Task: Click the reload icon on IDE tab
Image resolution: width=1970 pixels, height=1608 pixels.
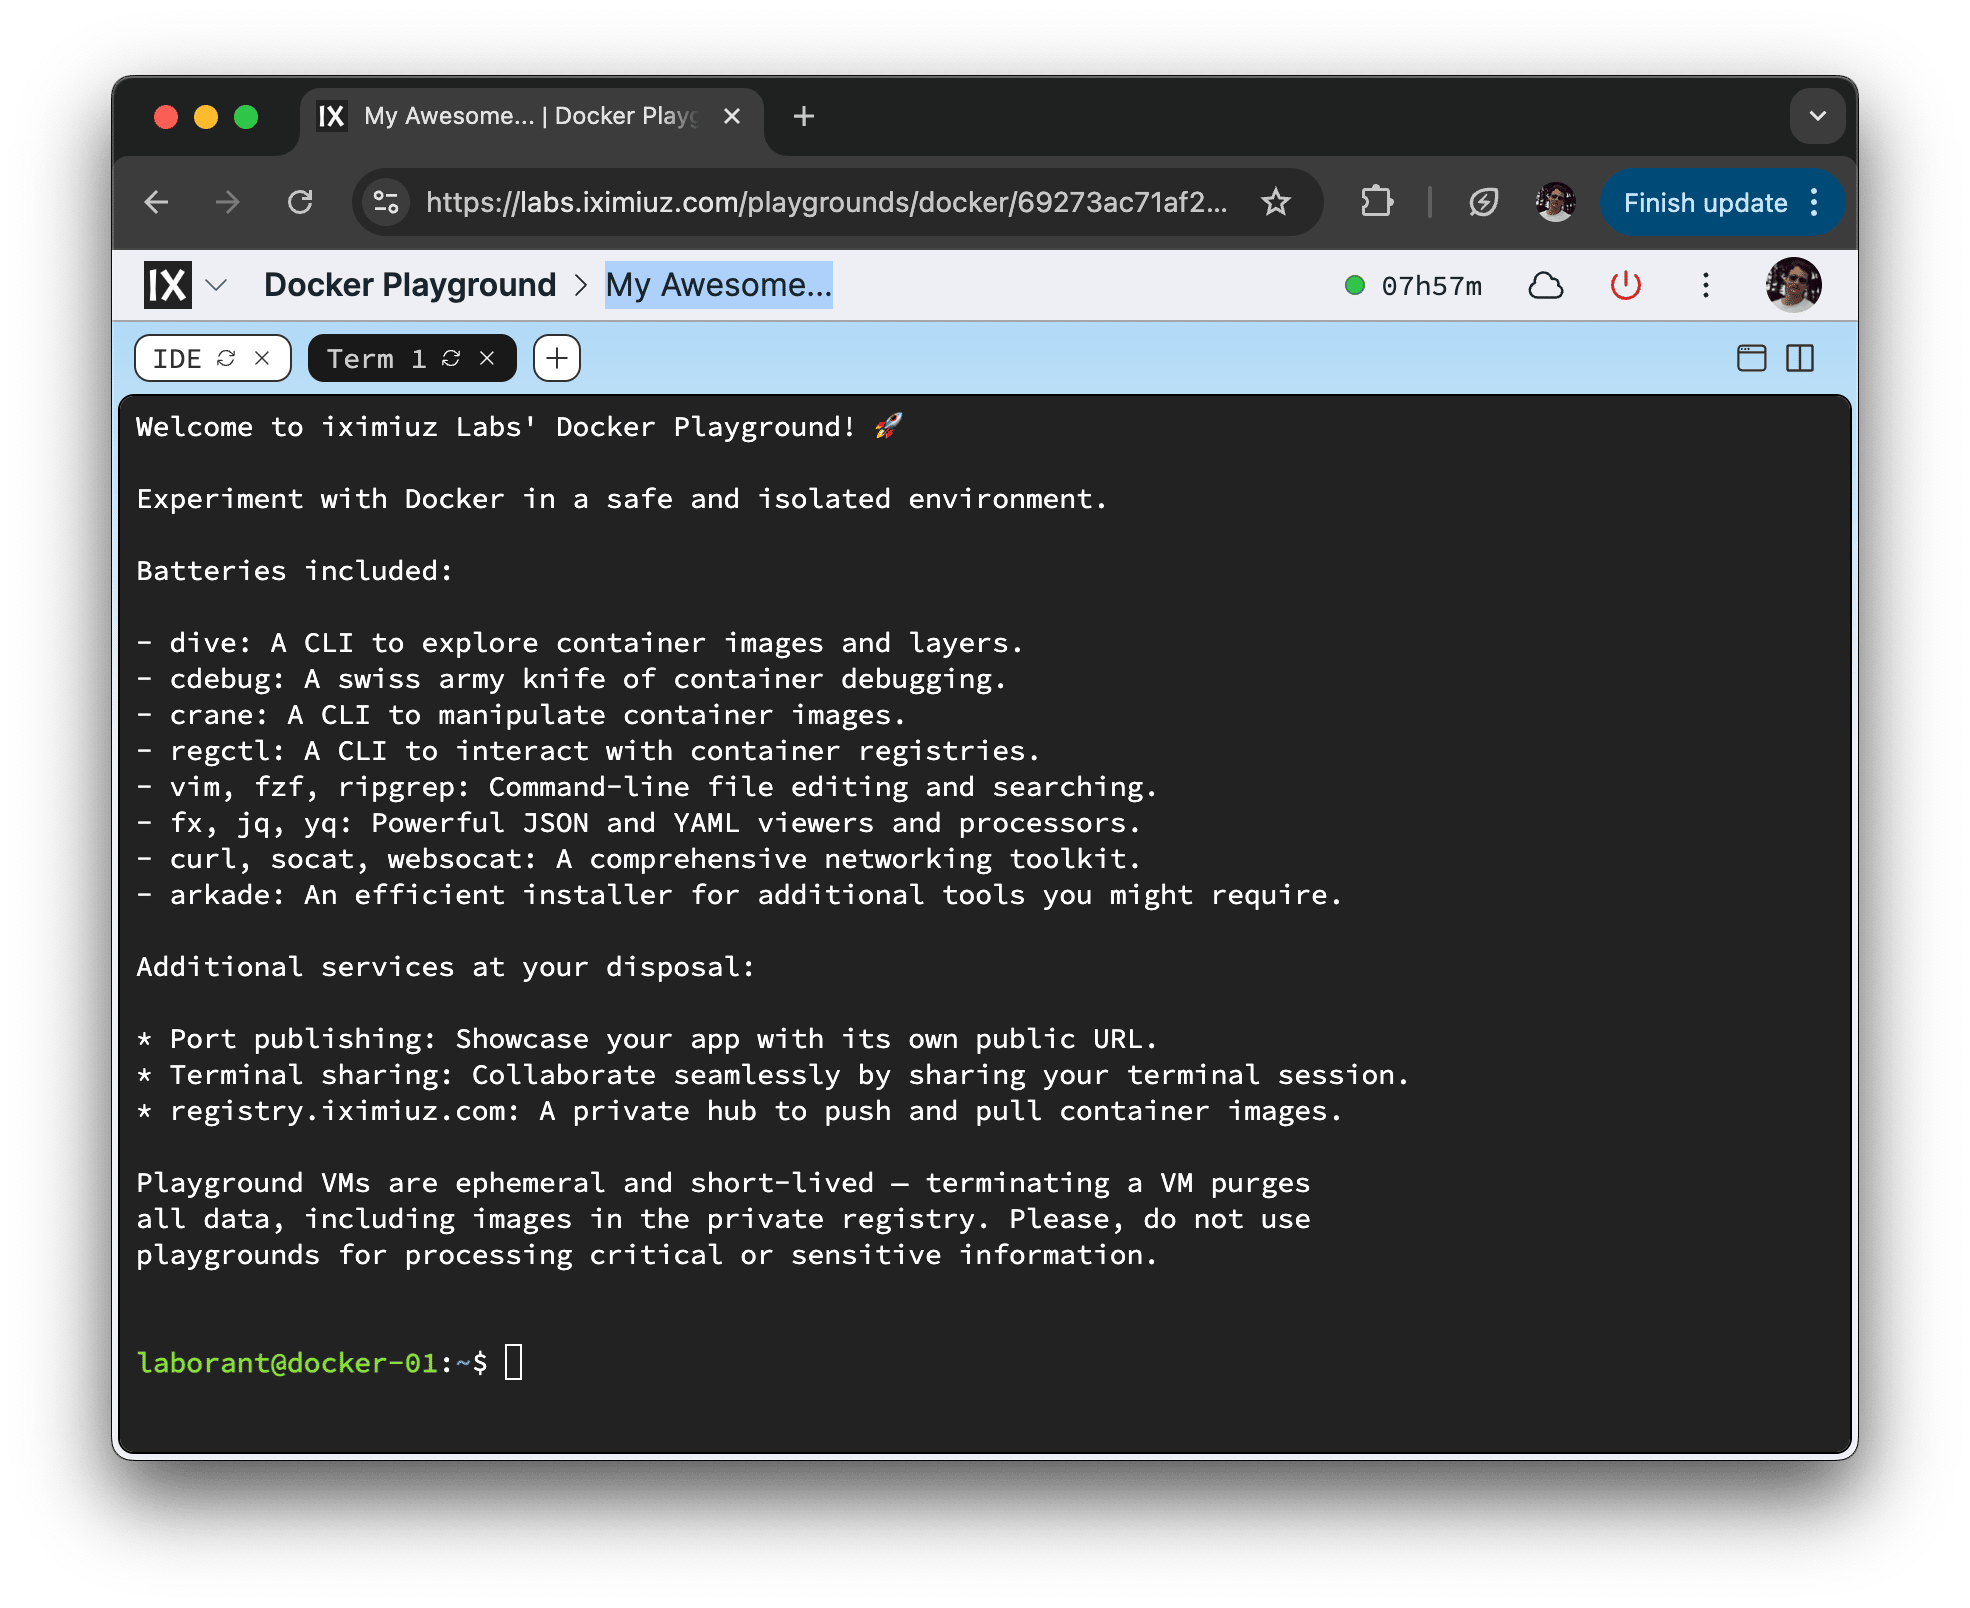Action: pyautogui.click(x=226, y=358)
